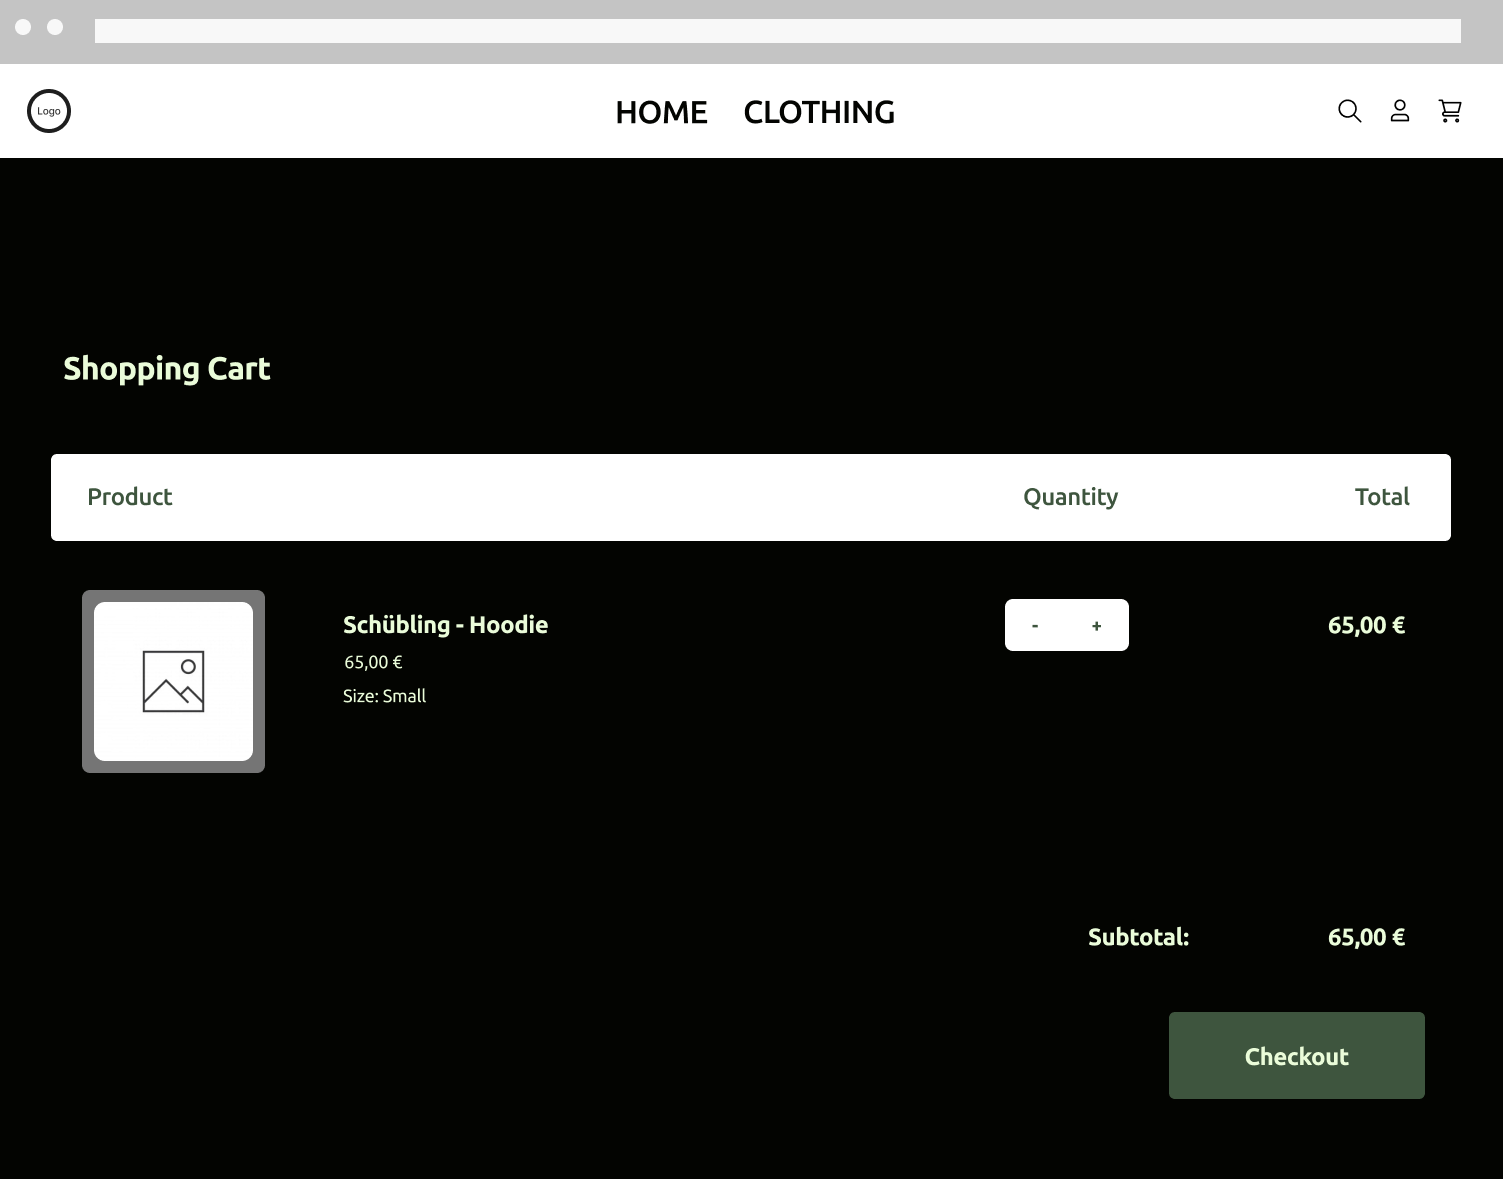Click the cart icon in the top right corner
Image resolution: width=1503 pixels, height=1179 pixels.
(1449, 111)
